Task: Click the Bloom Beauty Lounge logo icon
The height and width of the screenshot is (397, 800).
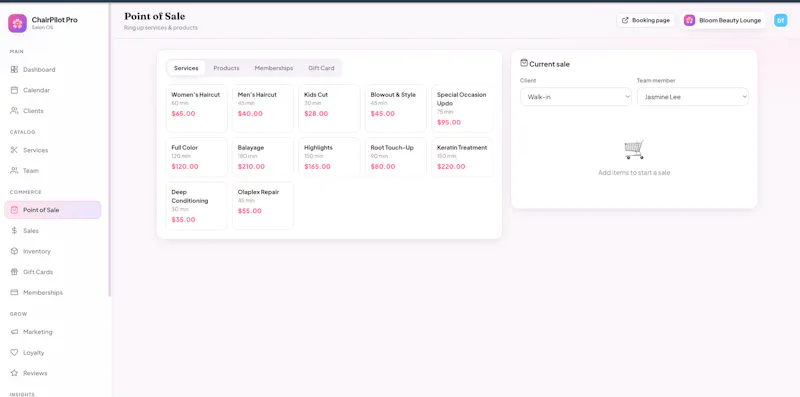Action: (689, 20)
